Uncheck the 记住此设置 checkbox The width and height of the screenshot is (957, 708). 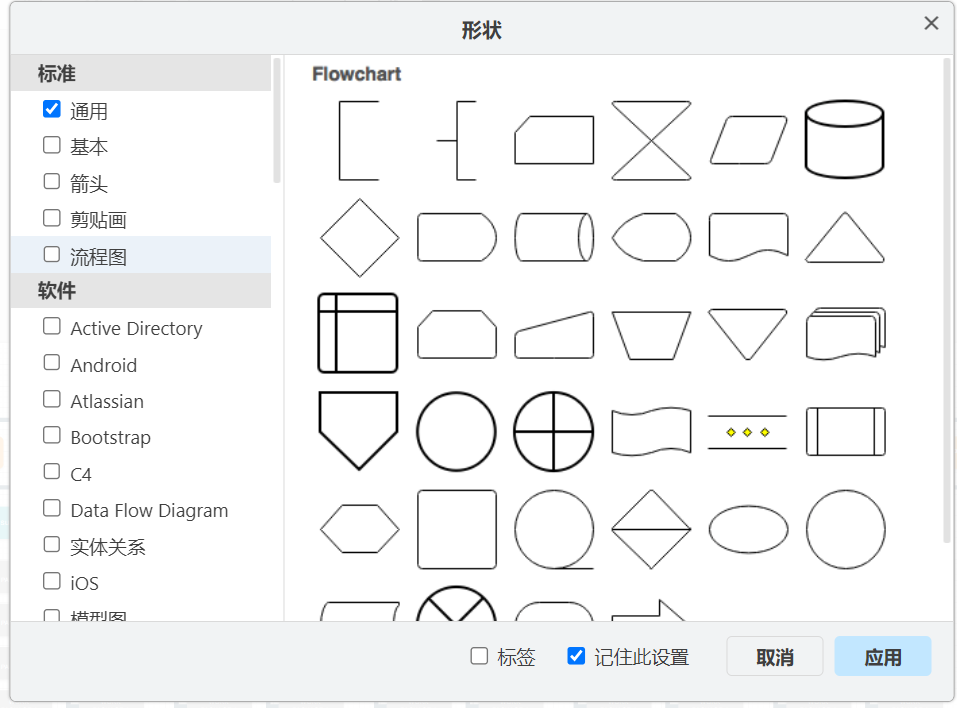point(576,656)
